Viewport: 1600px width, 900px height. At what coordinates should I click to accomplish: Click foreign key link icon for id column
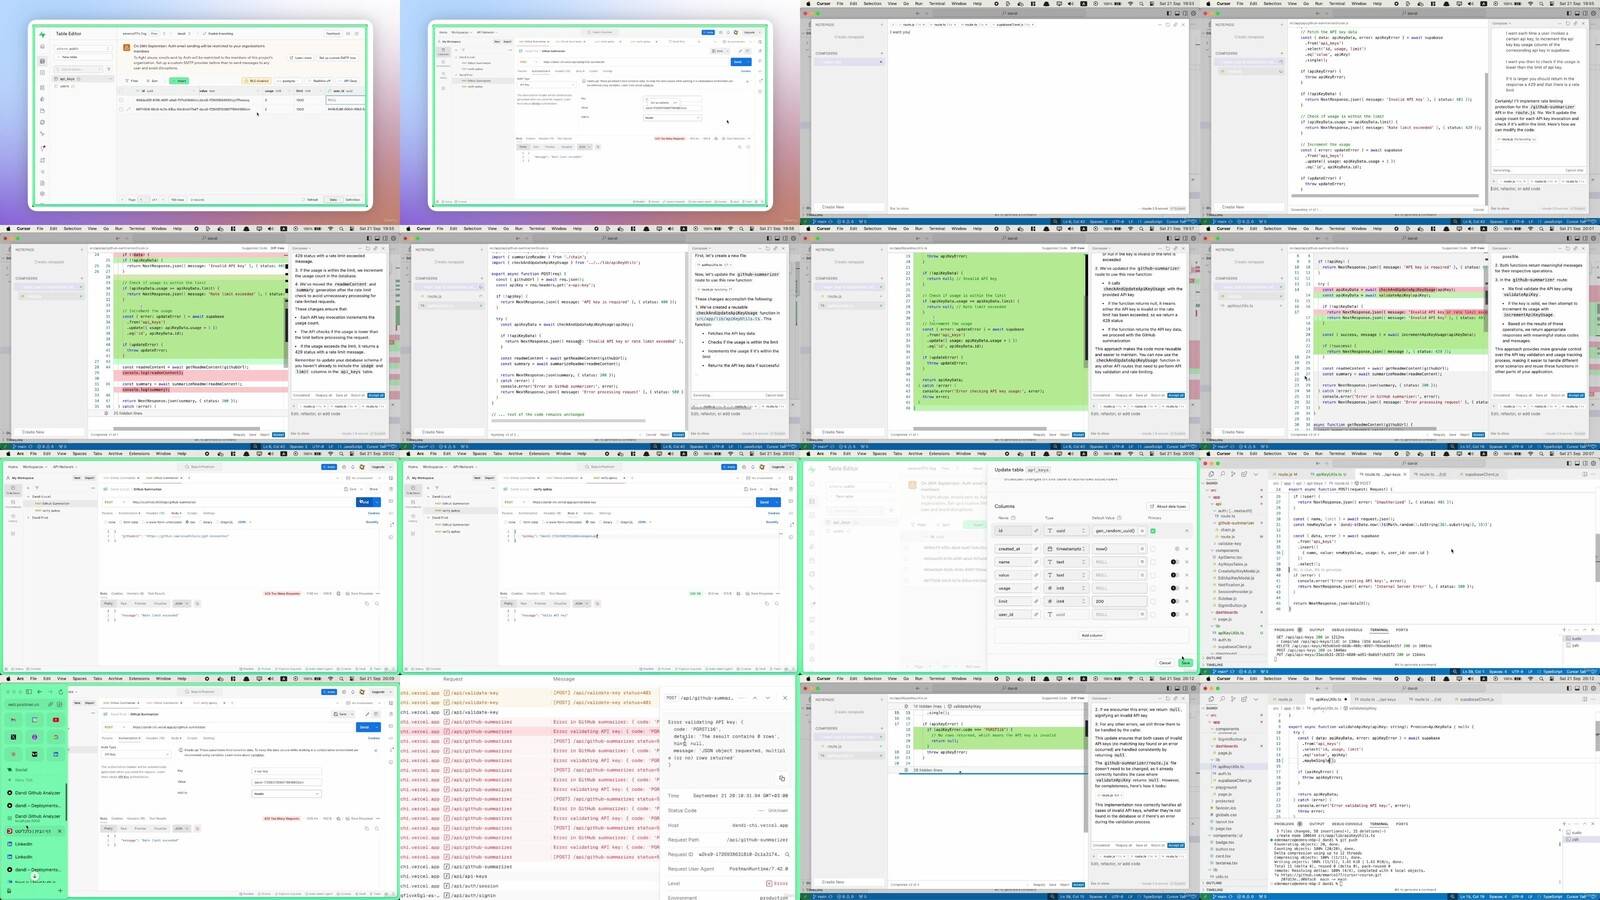coord(1036,531)
